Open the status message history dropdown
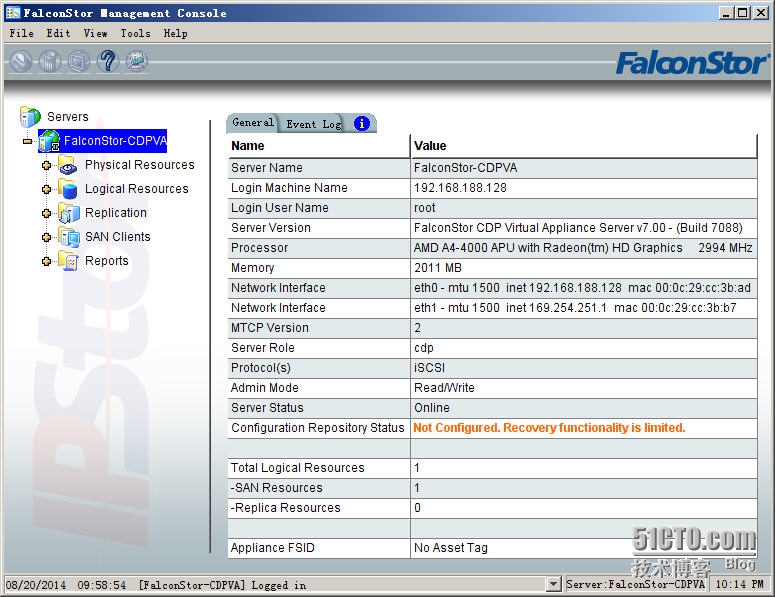The width and height of the screenshot is (775, 597). tap(554, 584)
